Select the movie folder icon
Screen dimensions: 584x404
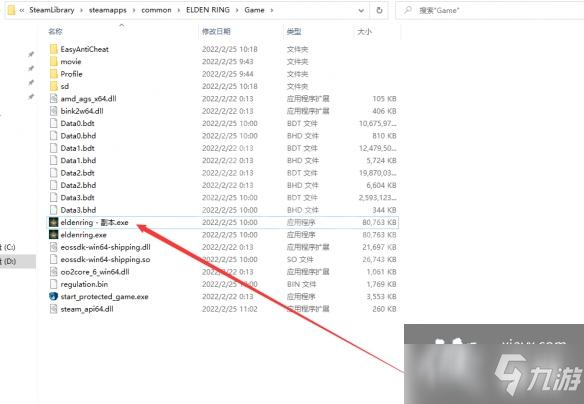click(x=54, y=61)
